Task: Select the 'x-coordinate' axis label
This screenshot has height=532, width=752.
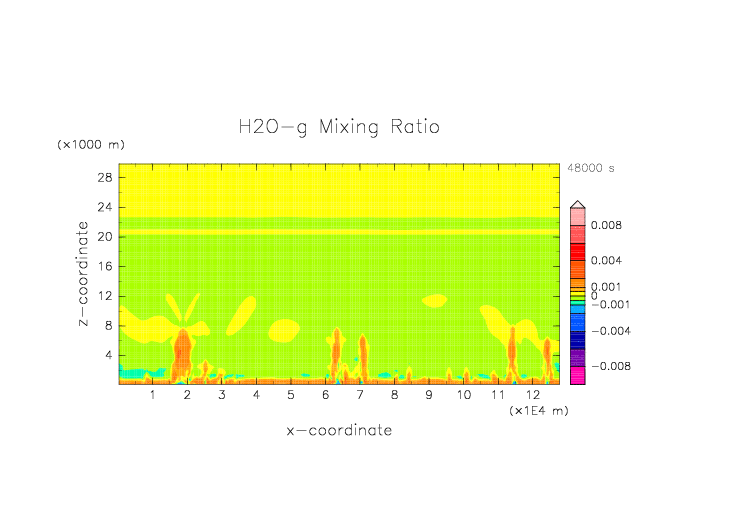Action: coord(339,430)
